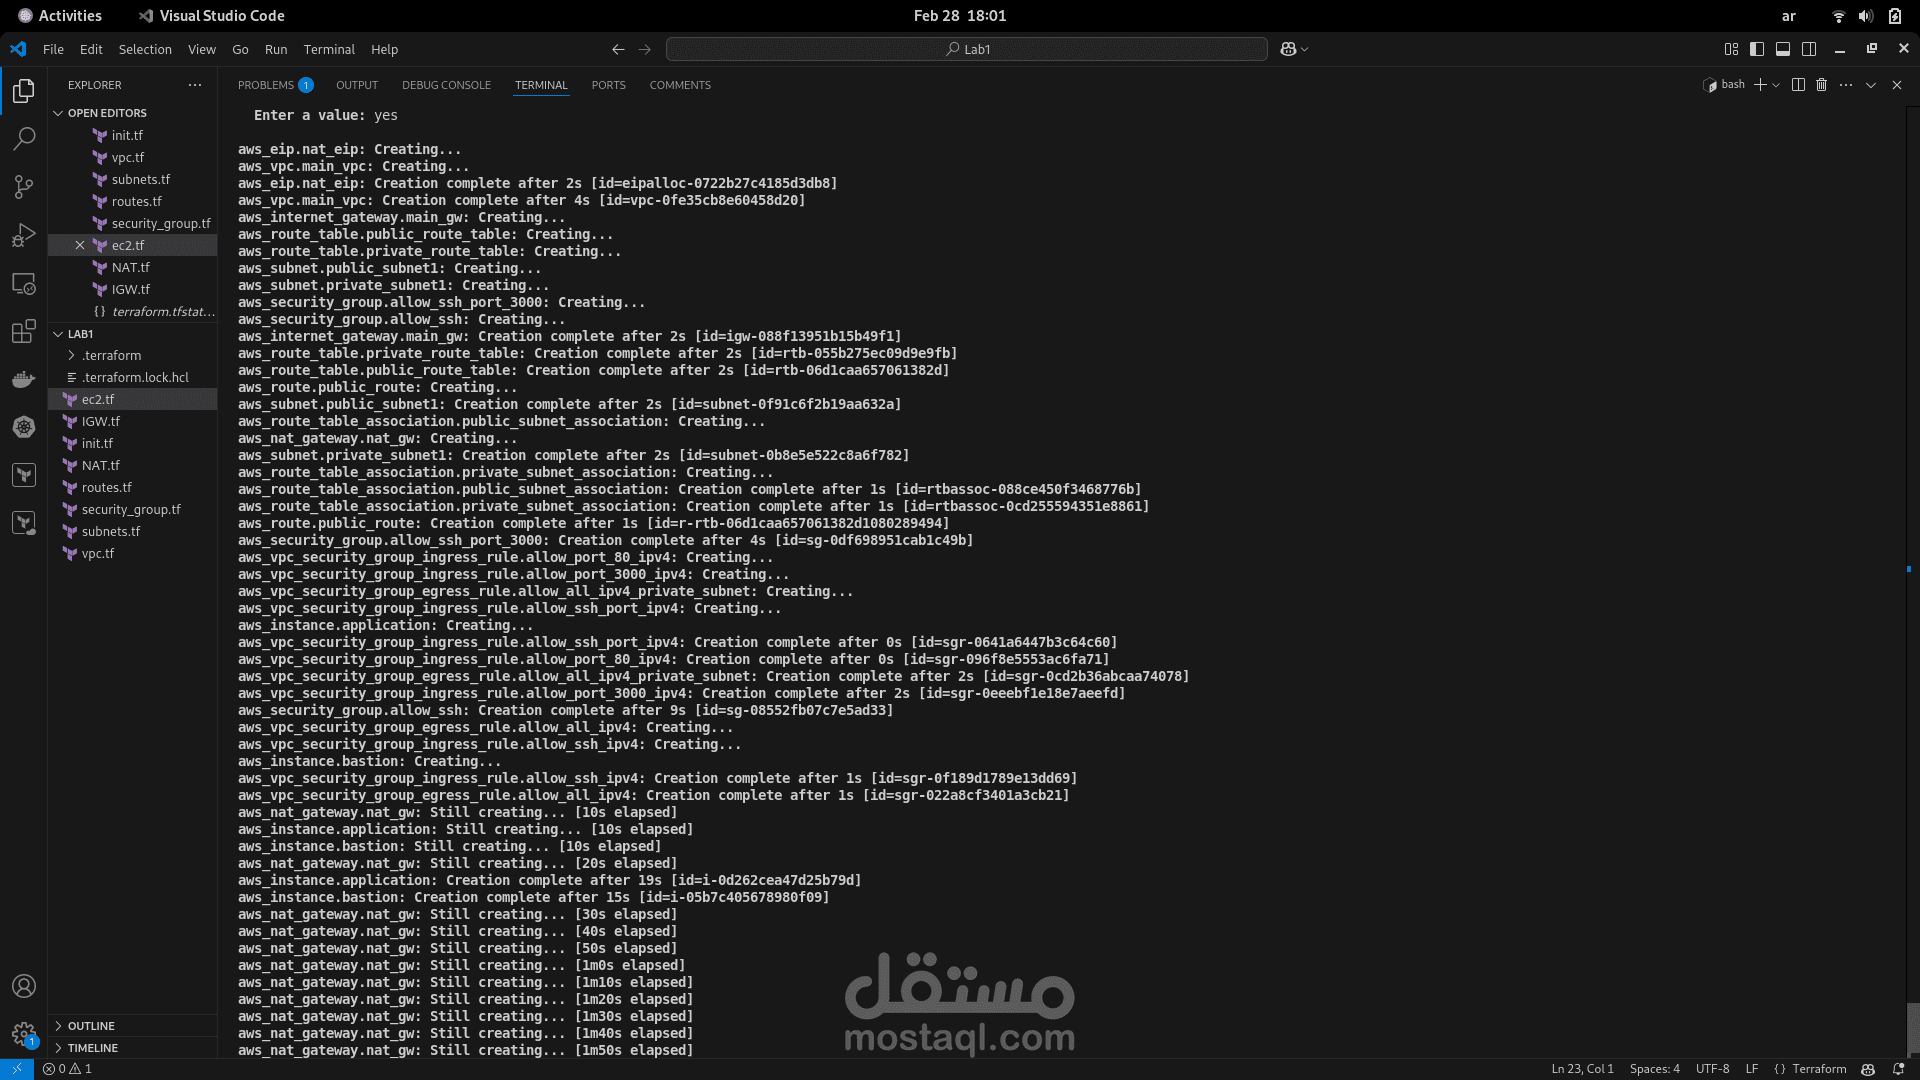Click the remote window status bar icon
Image resolution: width=1920 pixels, height=1080 pixels.
click(x=17, y=1069)
